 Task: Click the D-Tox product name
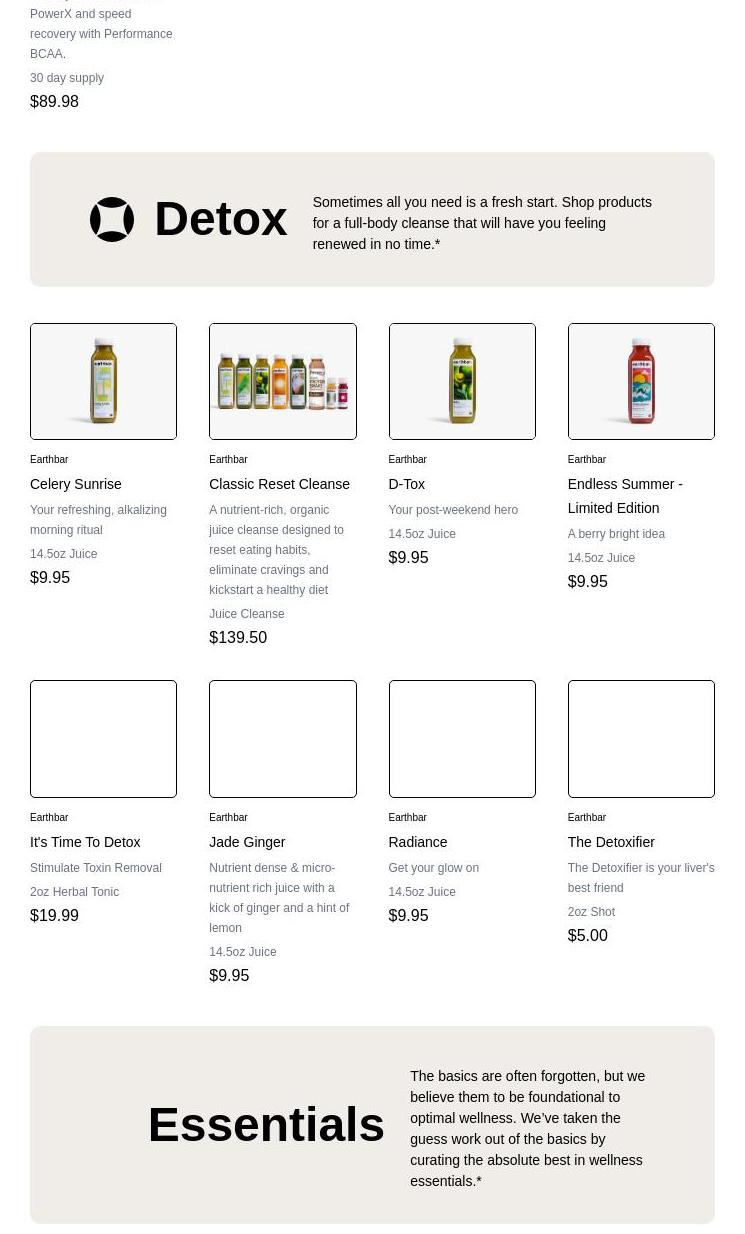pos(406,484)
